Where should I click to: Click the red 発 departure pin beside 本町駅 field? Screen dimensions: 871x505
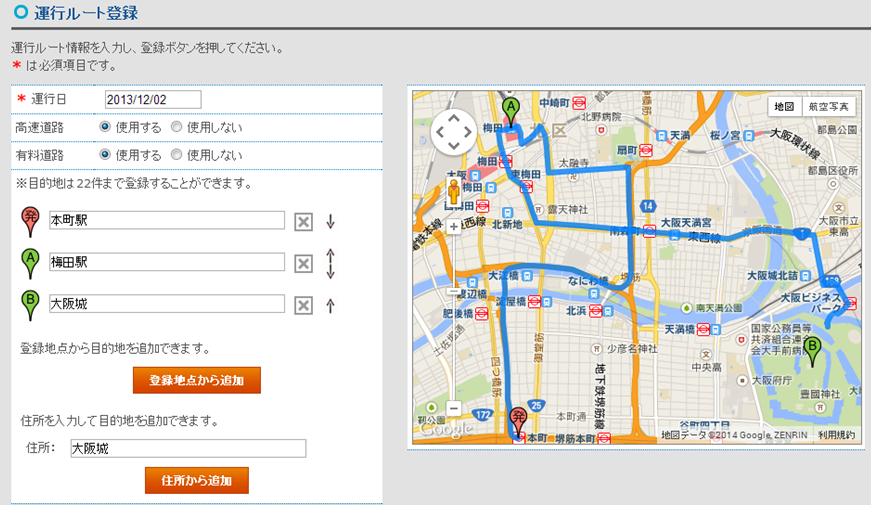(30, 221)
